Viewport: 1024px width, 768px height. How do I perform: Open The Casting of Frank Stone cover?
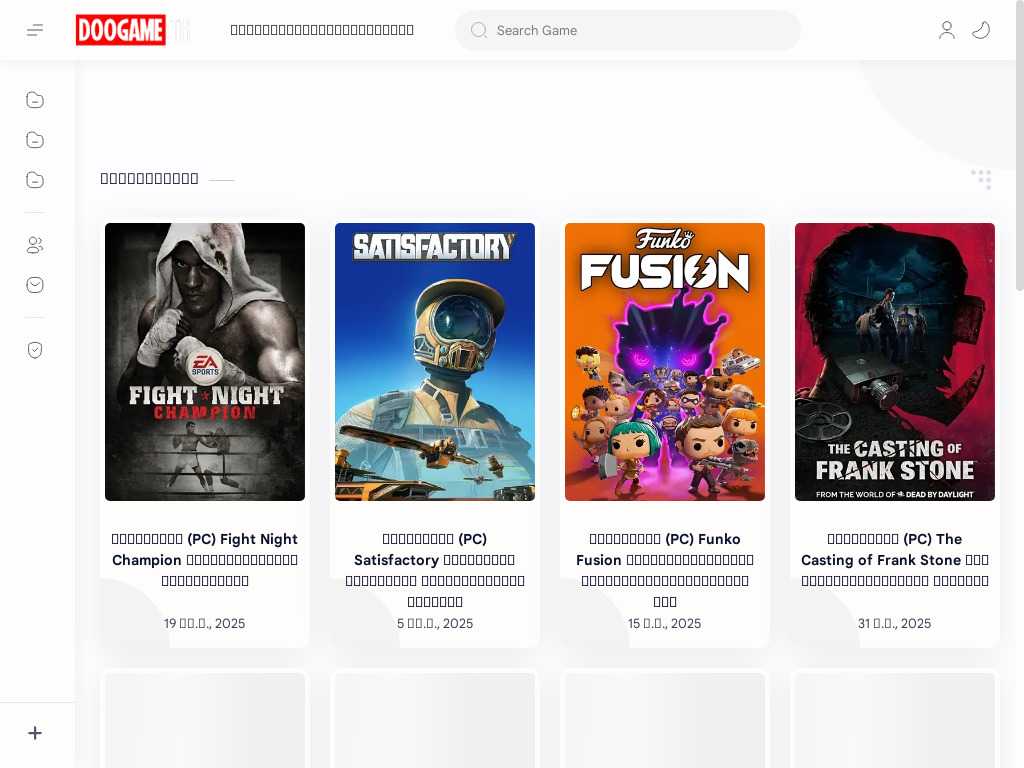[895, 362]
